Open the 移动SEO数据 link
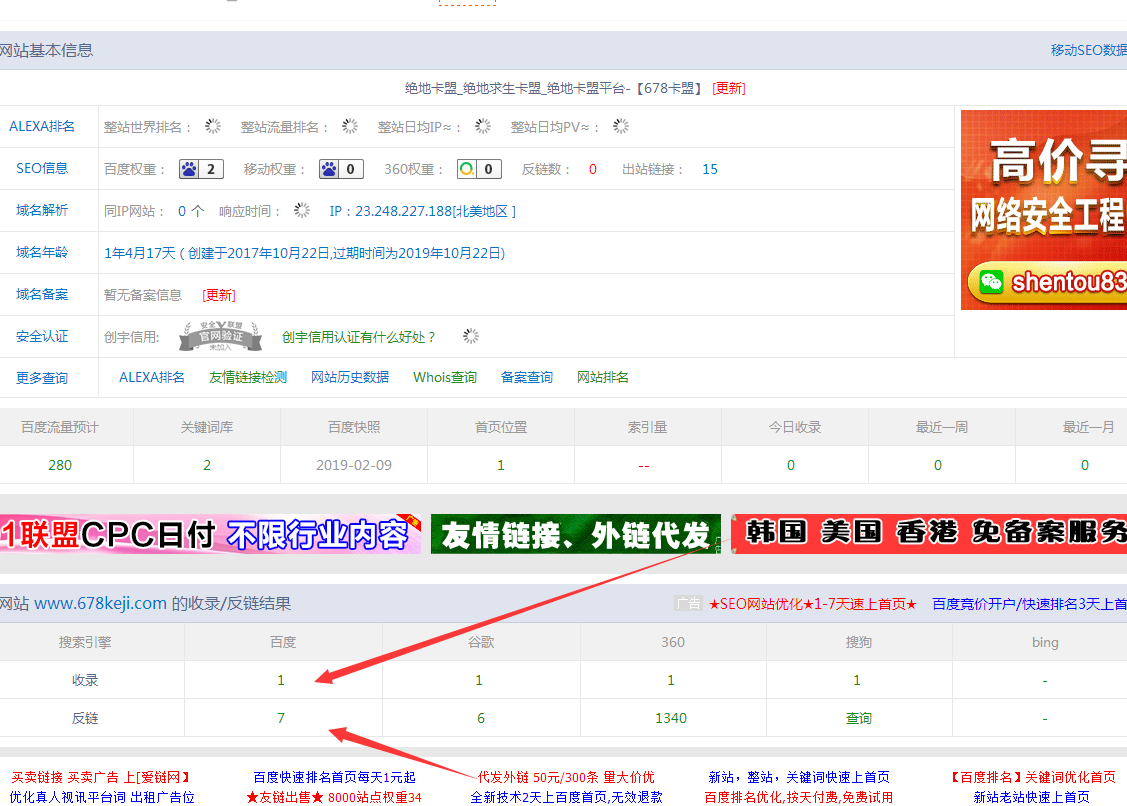Image resolution: width=1127 pixels, height=806 pixels. tap(1088, 50)
